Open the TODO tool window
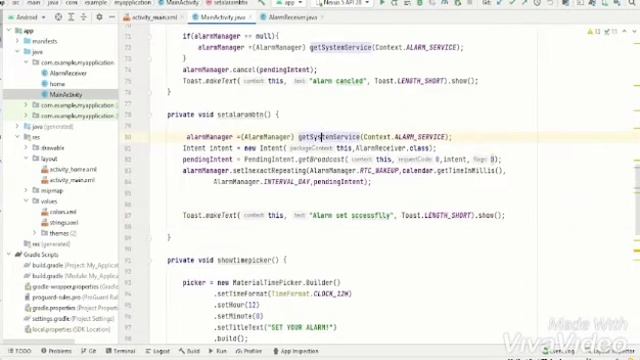The height and width of the screenshot is (360, 640). click(x=20, y=351)
